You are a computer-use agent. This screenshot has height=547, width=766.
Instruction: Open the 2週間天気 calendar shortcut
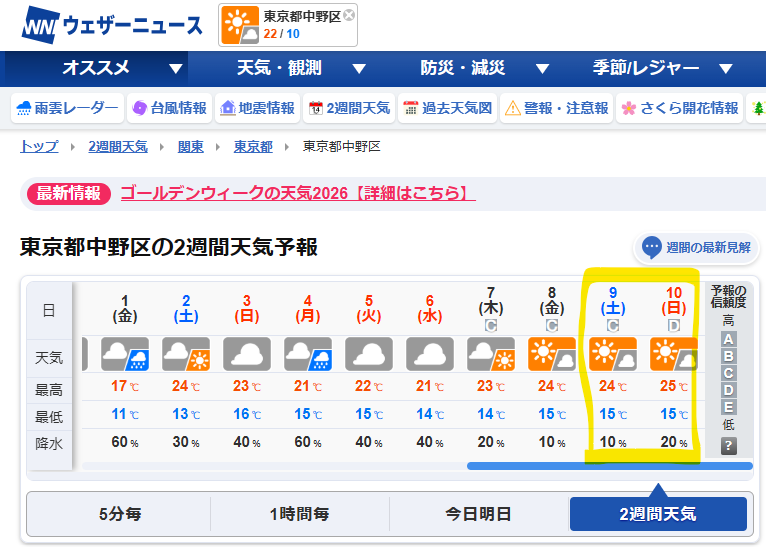[x=349, y=108]
